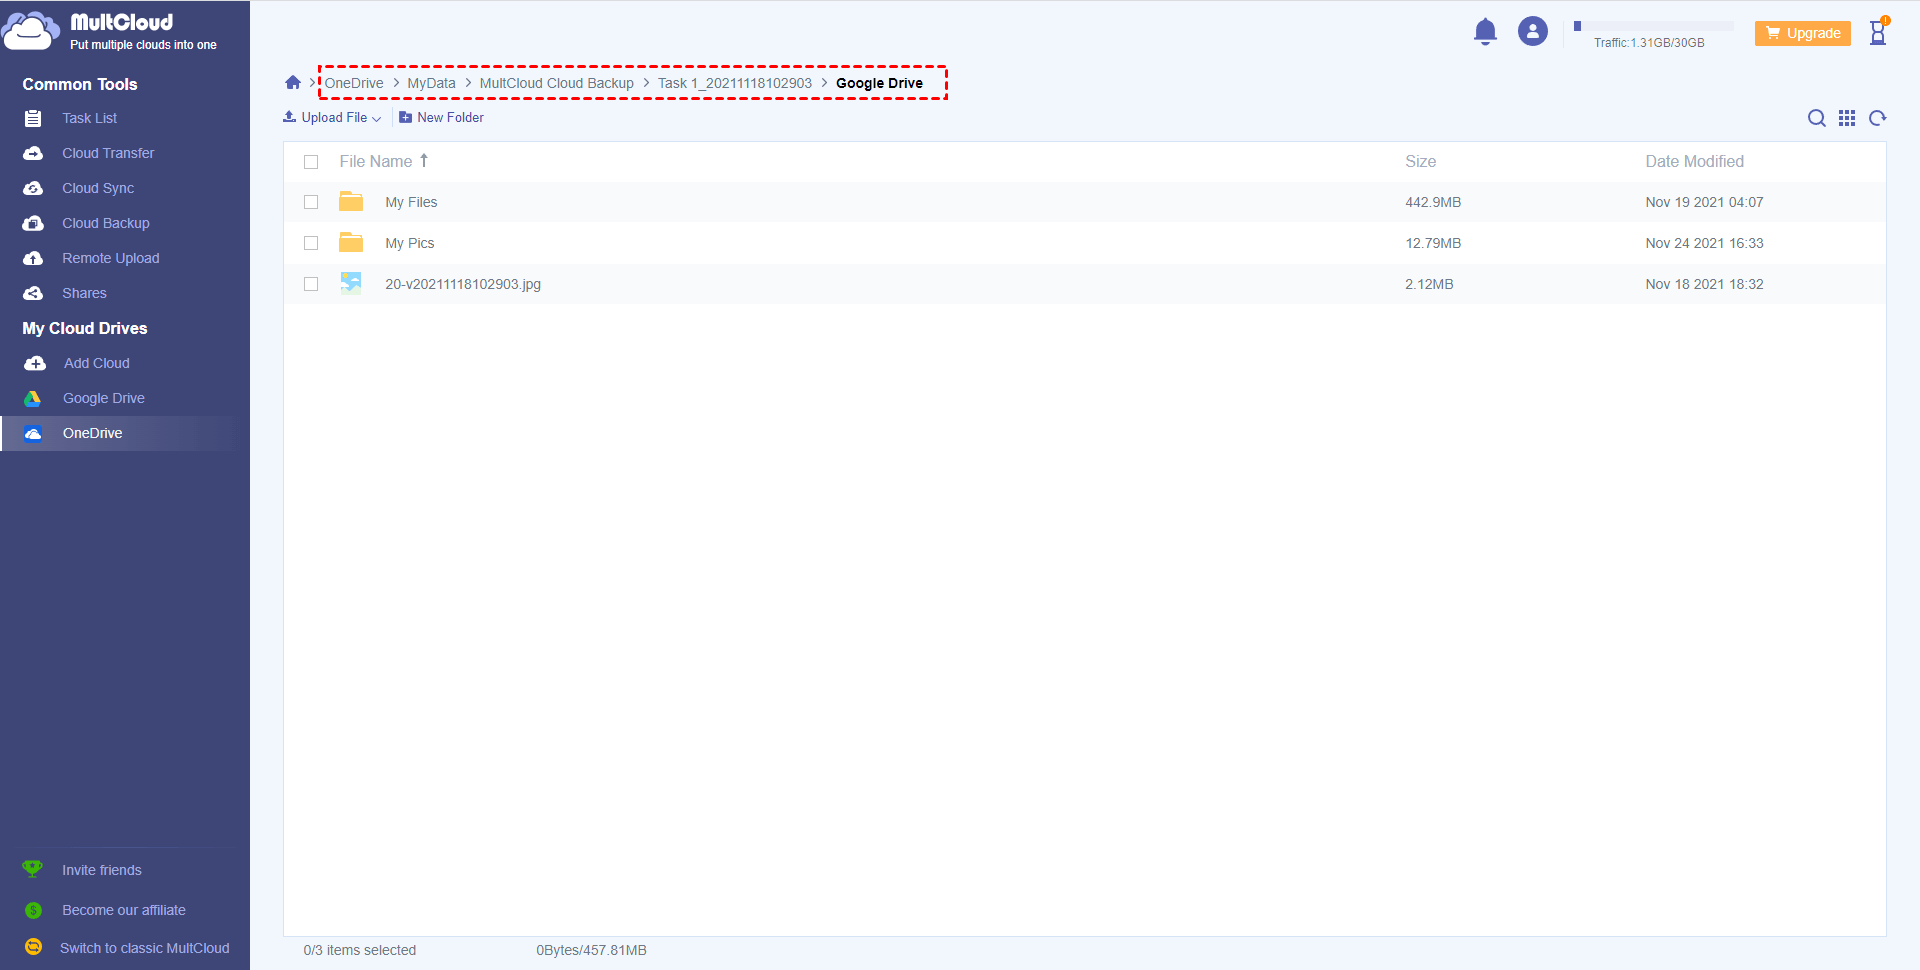The image size is (1920, 970).
Task: Open Shares in sidebar
Action: 84,293
